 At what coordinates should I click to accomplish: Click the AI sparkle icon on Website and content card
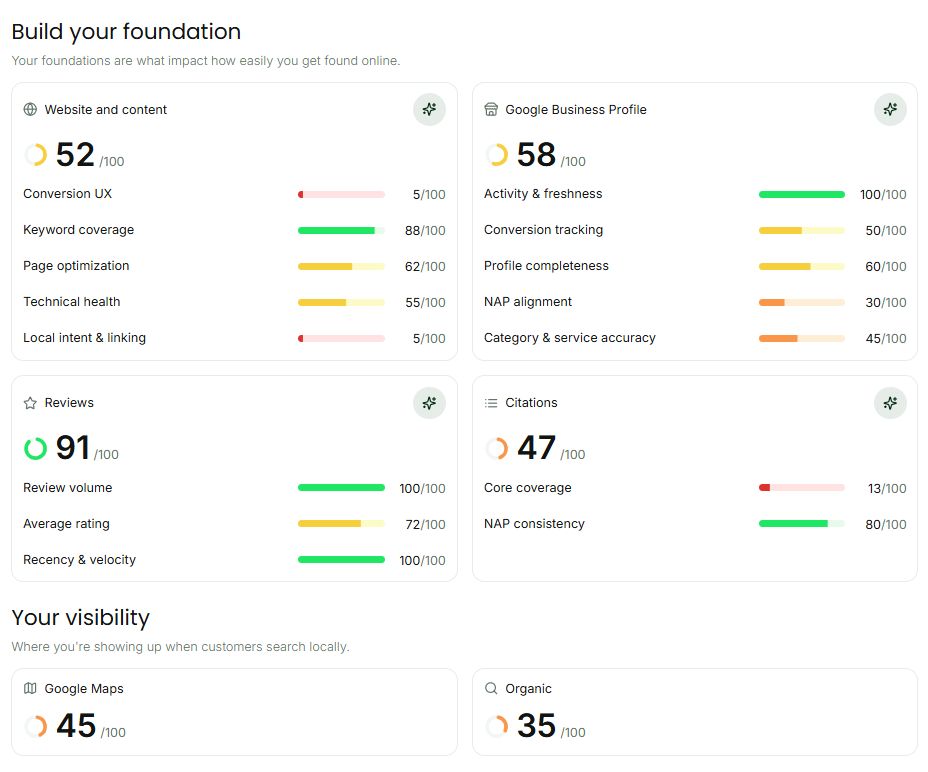pos(429,110)
